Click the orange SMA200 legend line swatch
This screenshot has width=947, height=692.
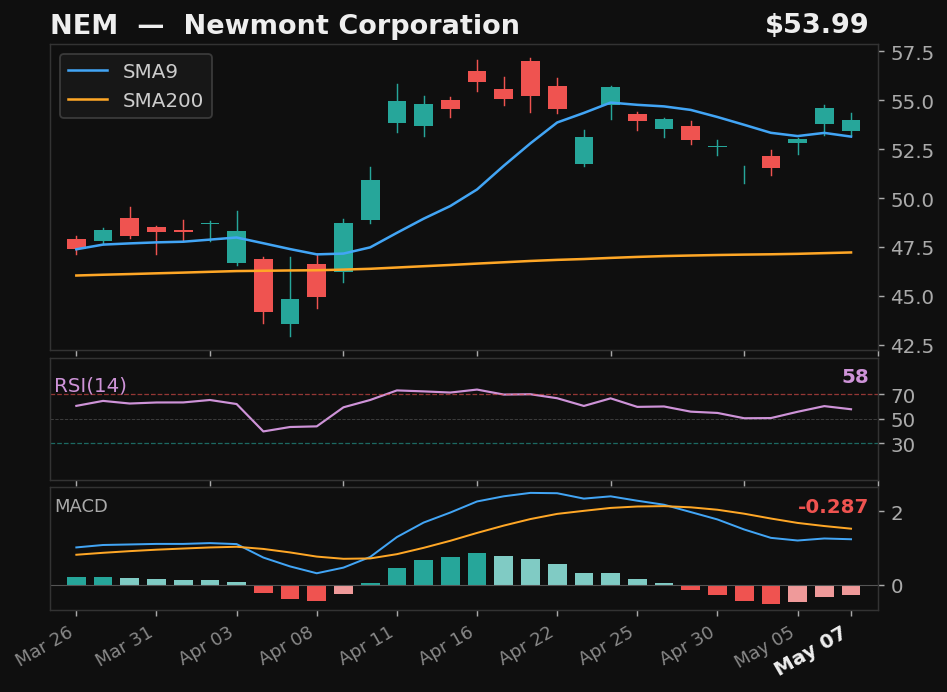point(88,100)
